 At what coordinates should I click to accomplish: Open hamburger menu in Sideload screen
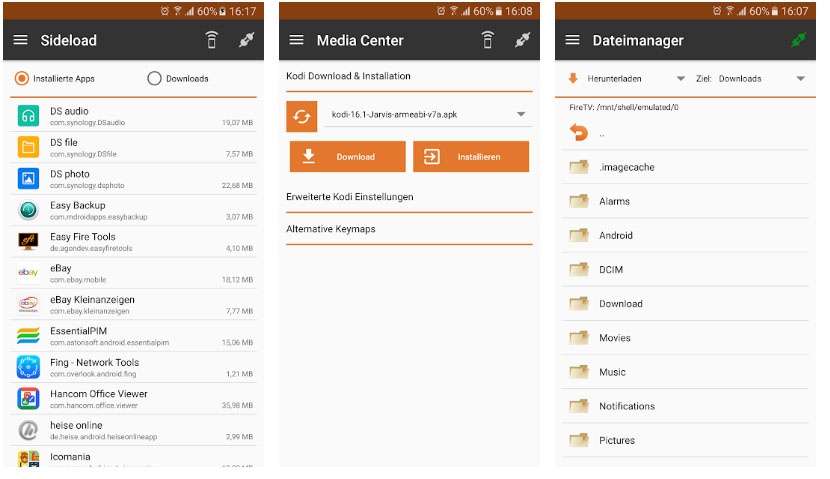click(20, 40)
